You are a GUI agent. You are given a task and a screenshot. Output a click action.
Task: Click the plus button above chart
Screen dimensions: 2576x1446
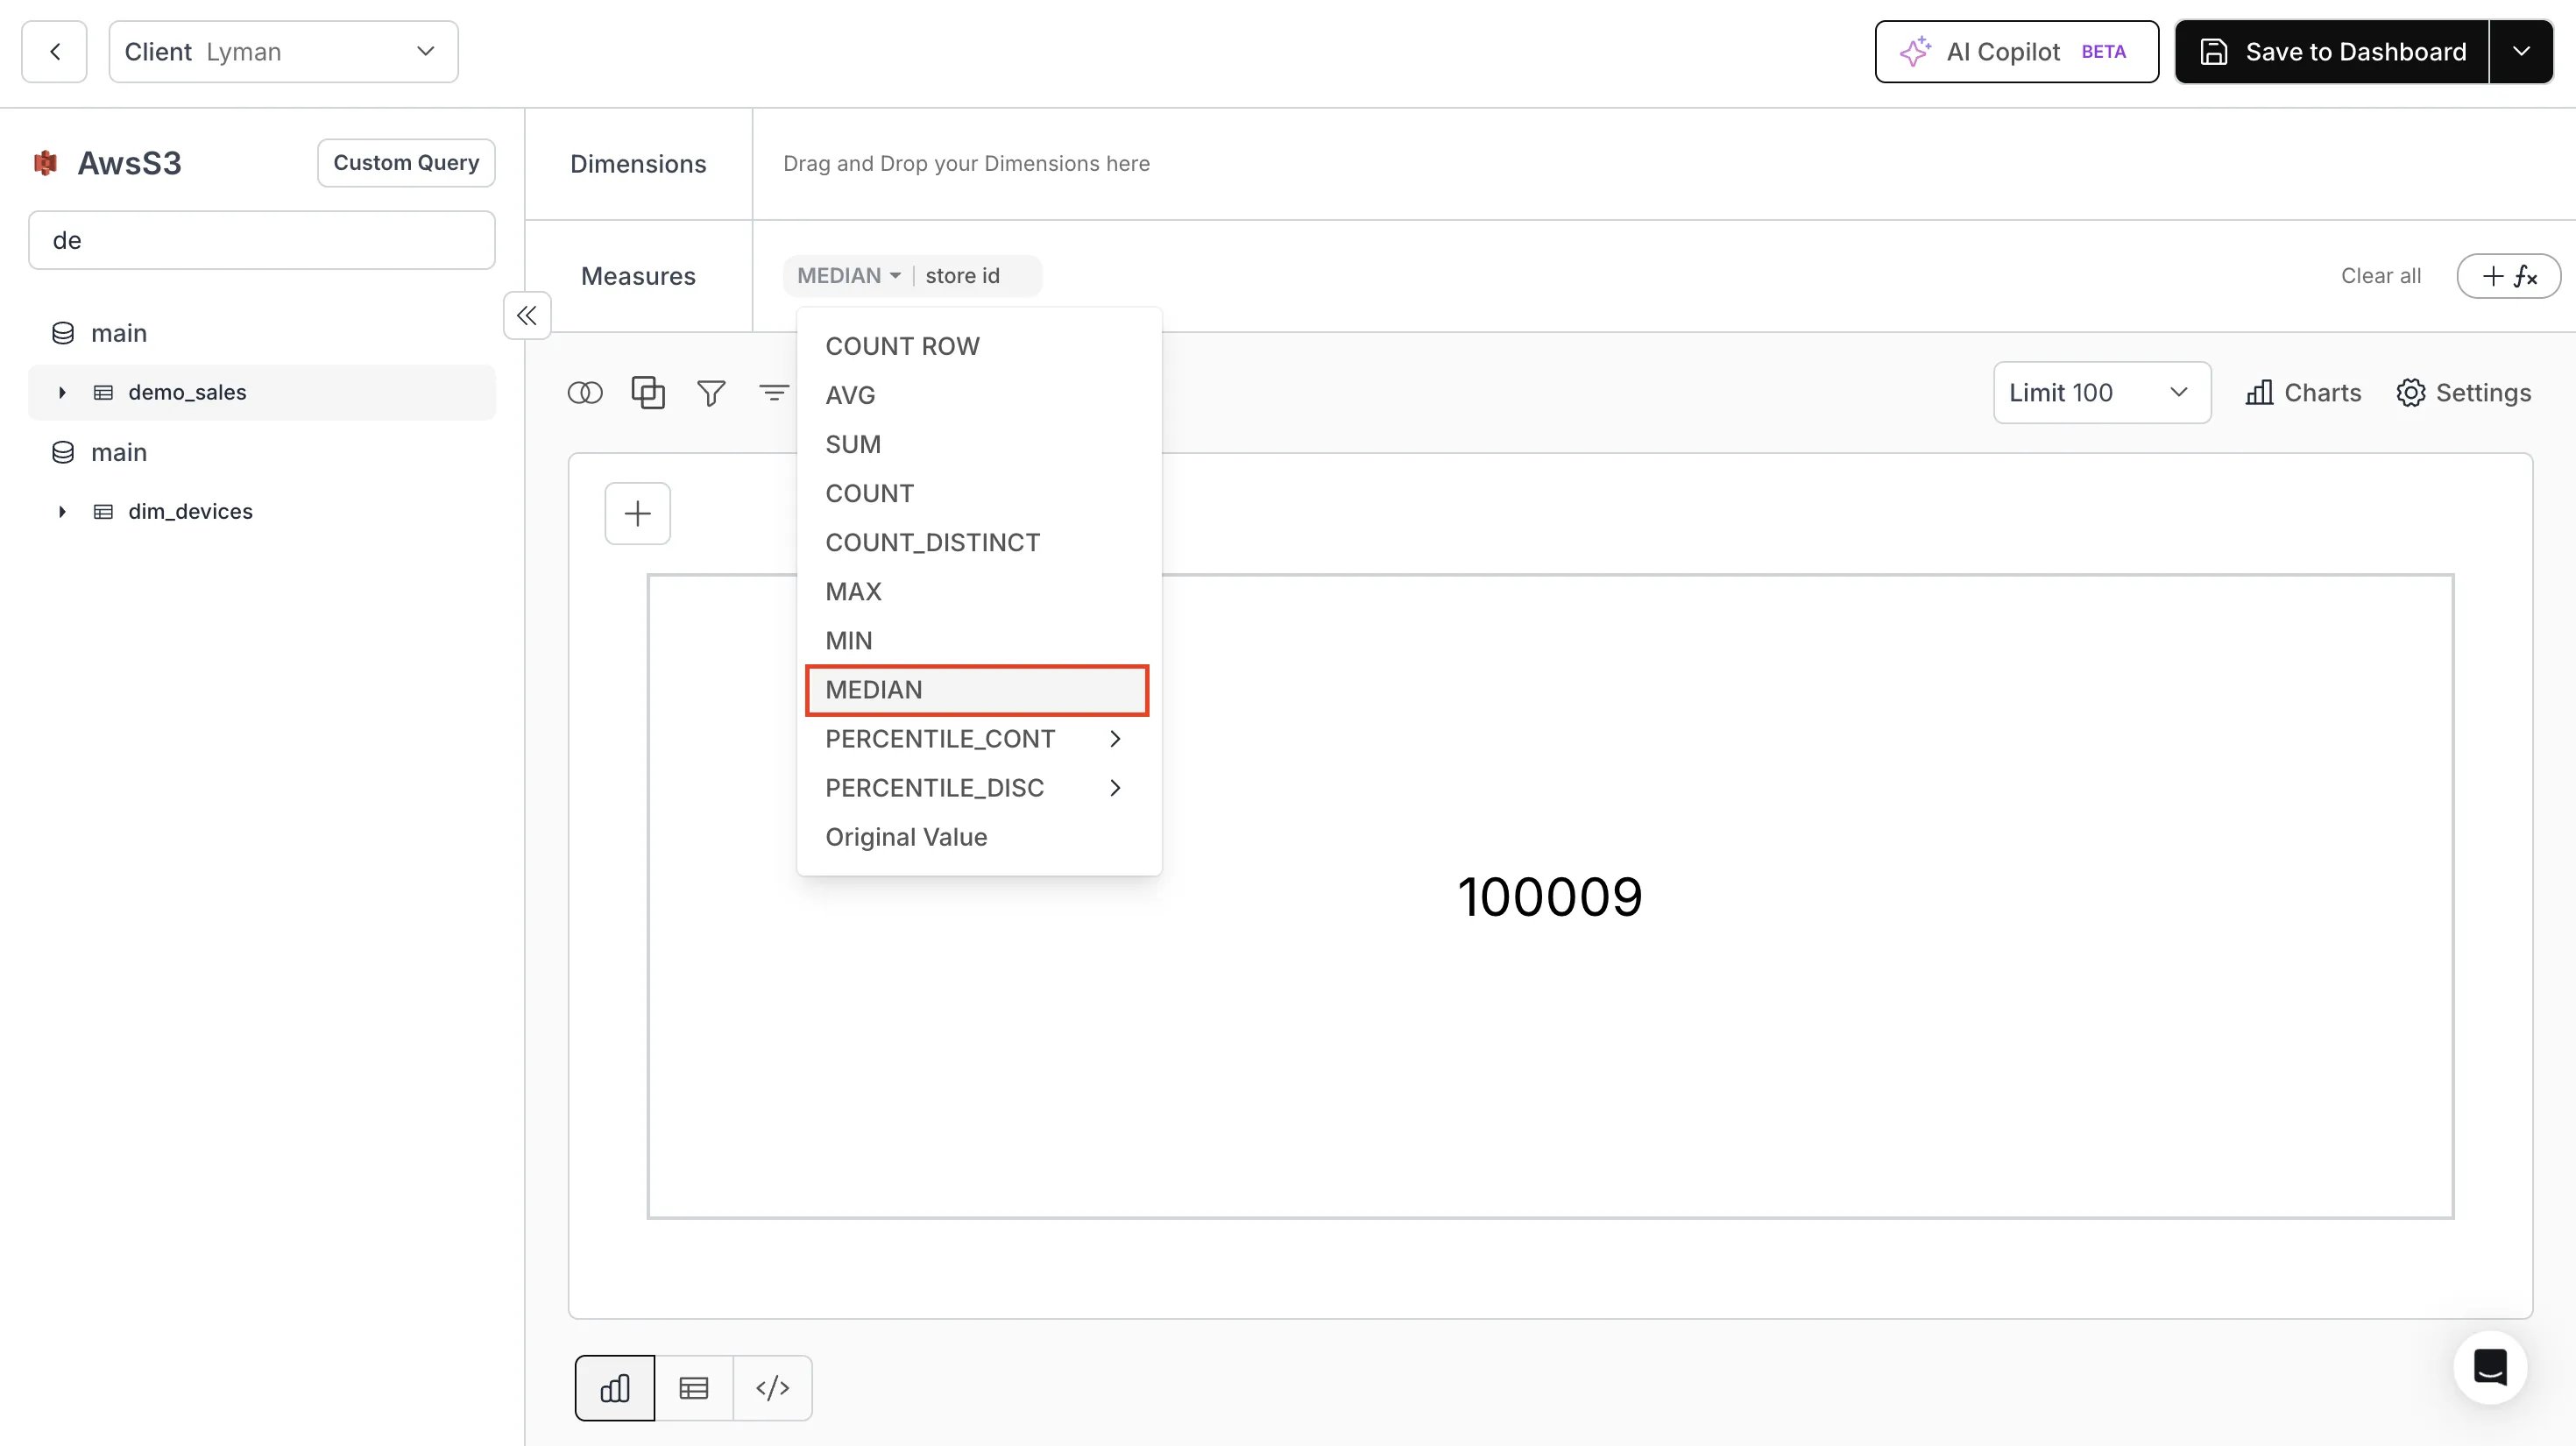click(638, 514)
